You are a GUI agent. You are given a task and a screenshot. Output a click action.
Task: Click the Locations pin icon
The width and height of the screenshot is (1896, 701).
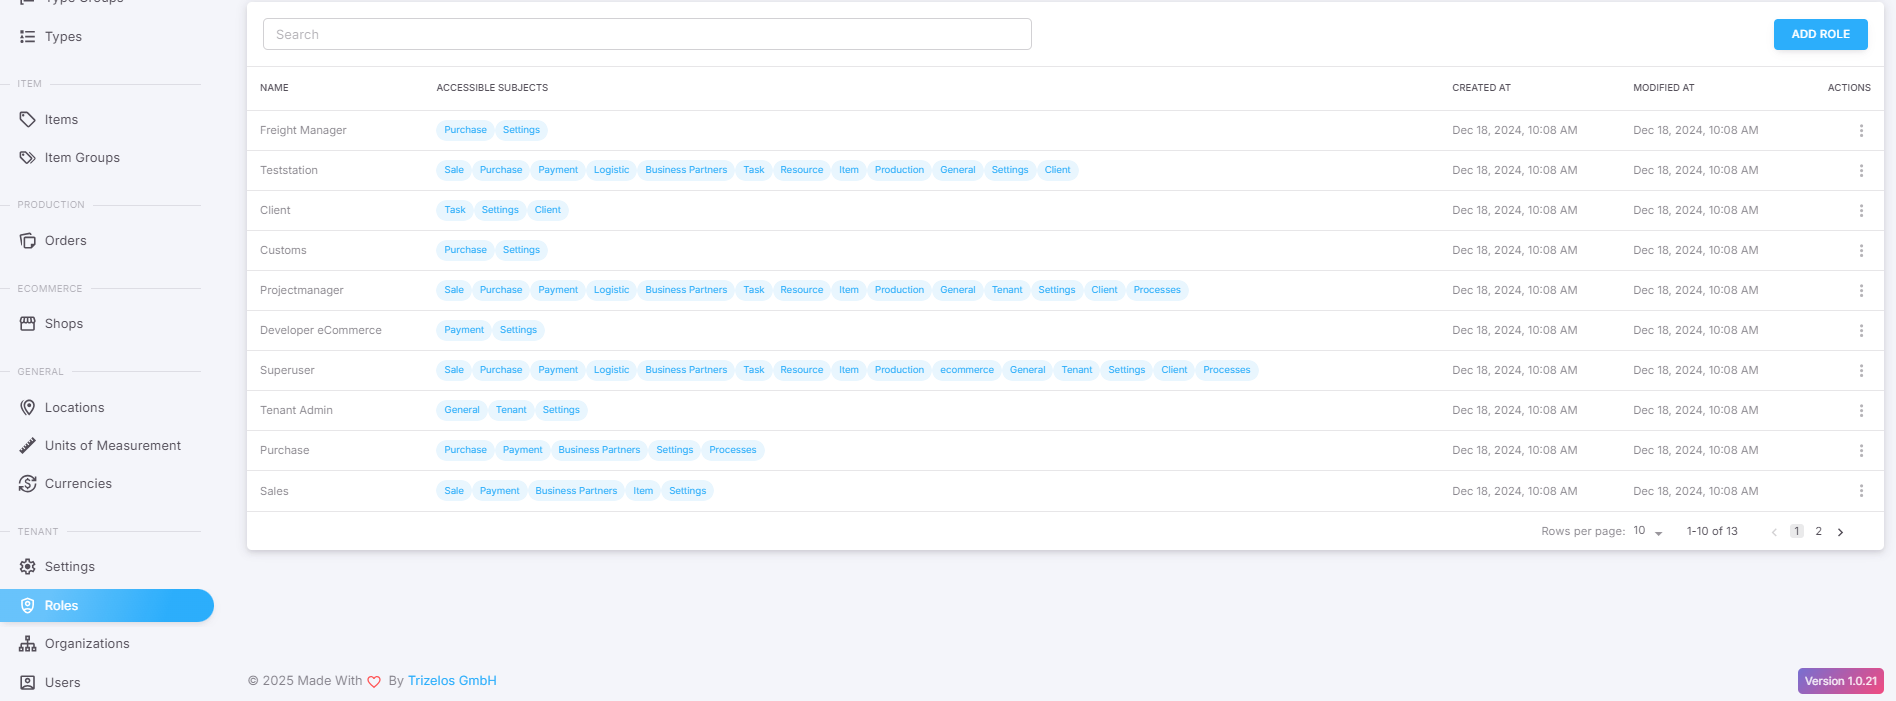[27, 408]
